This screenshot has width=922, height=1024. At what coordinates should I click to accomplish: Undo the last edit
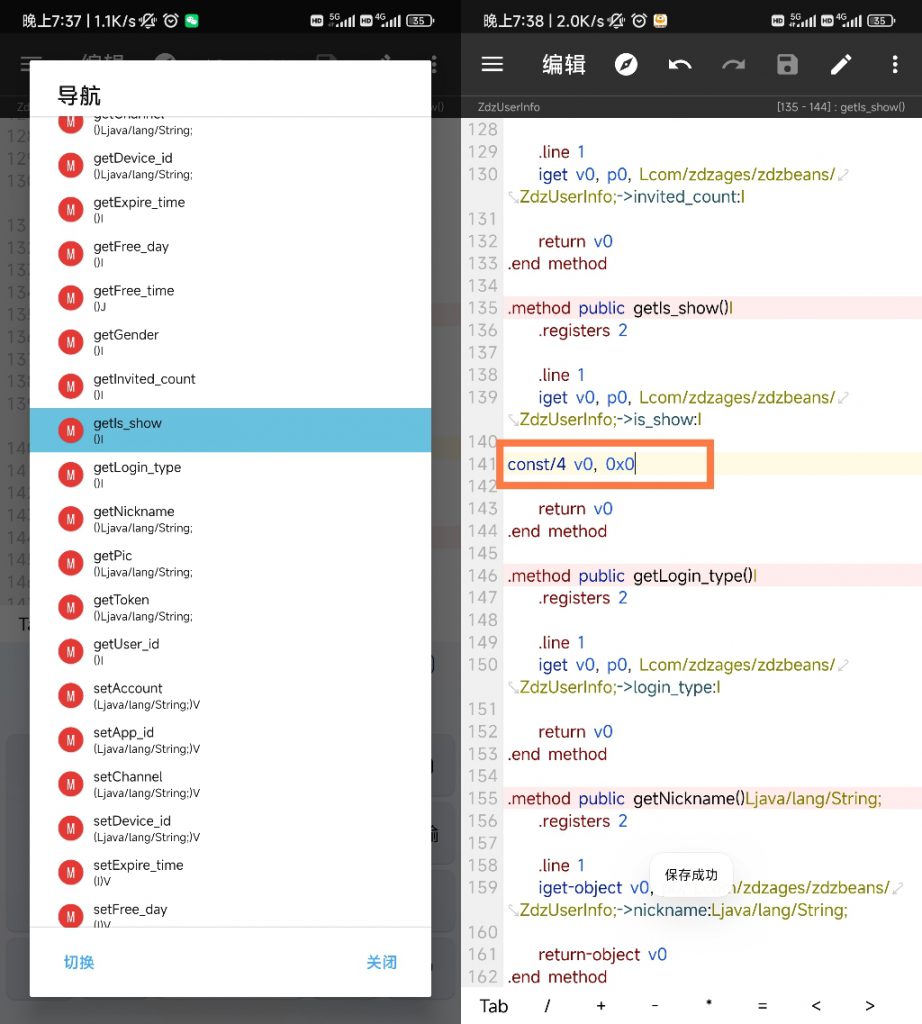pos(680,65)
